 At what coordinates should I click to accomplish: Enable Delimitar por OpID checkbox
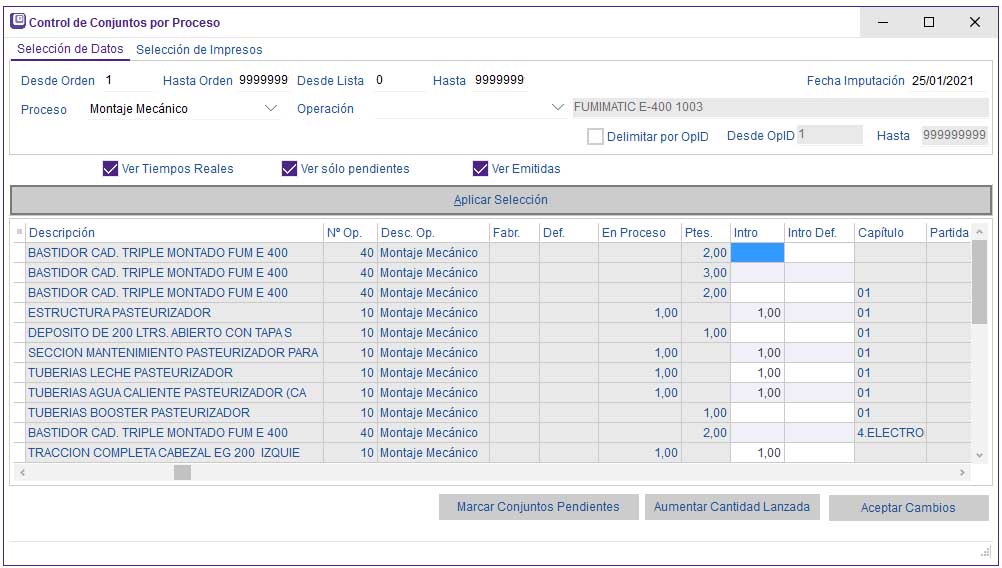(x=596, y=136)
